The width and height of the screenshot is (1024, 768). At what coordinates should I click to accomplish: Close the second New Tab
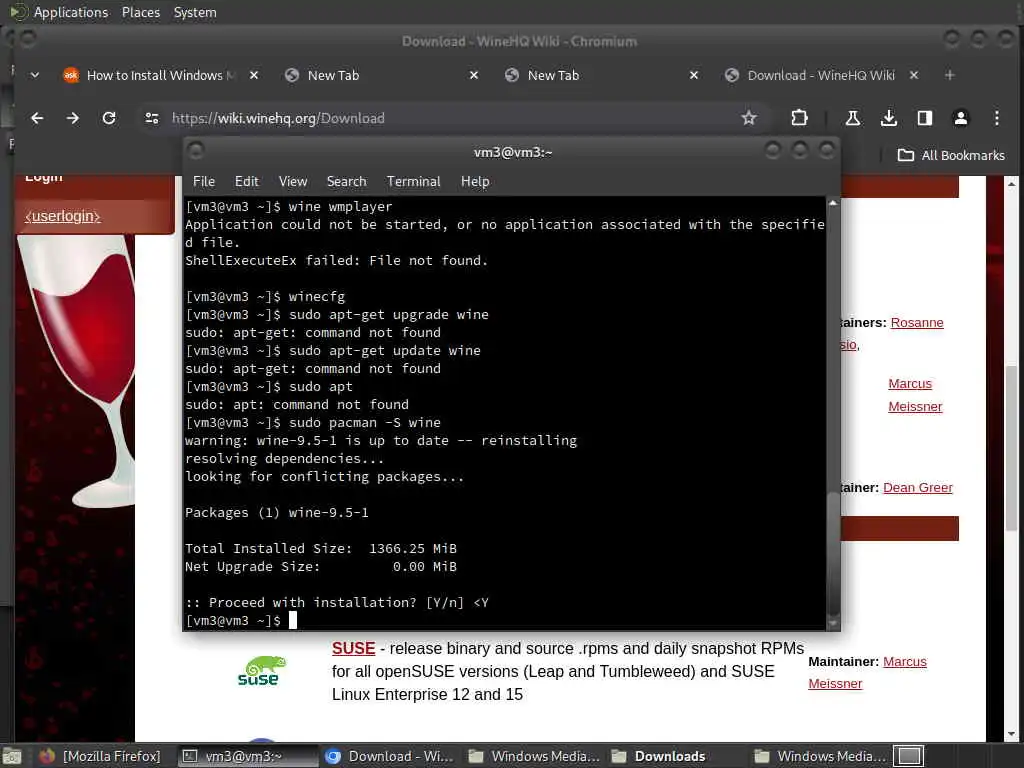click(x=694, y=75)
